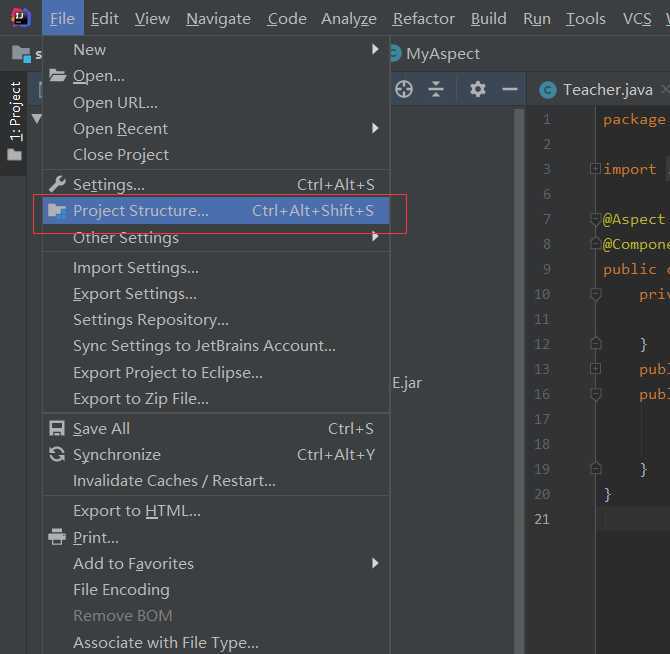Expand folded import block at line 3
The height and width of the screenshot is (654, 670).
[595, 169]
